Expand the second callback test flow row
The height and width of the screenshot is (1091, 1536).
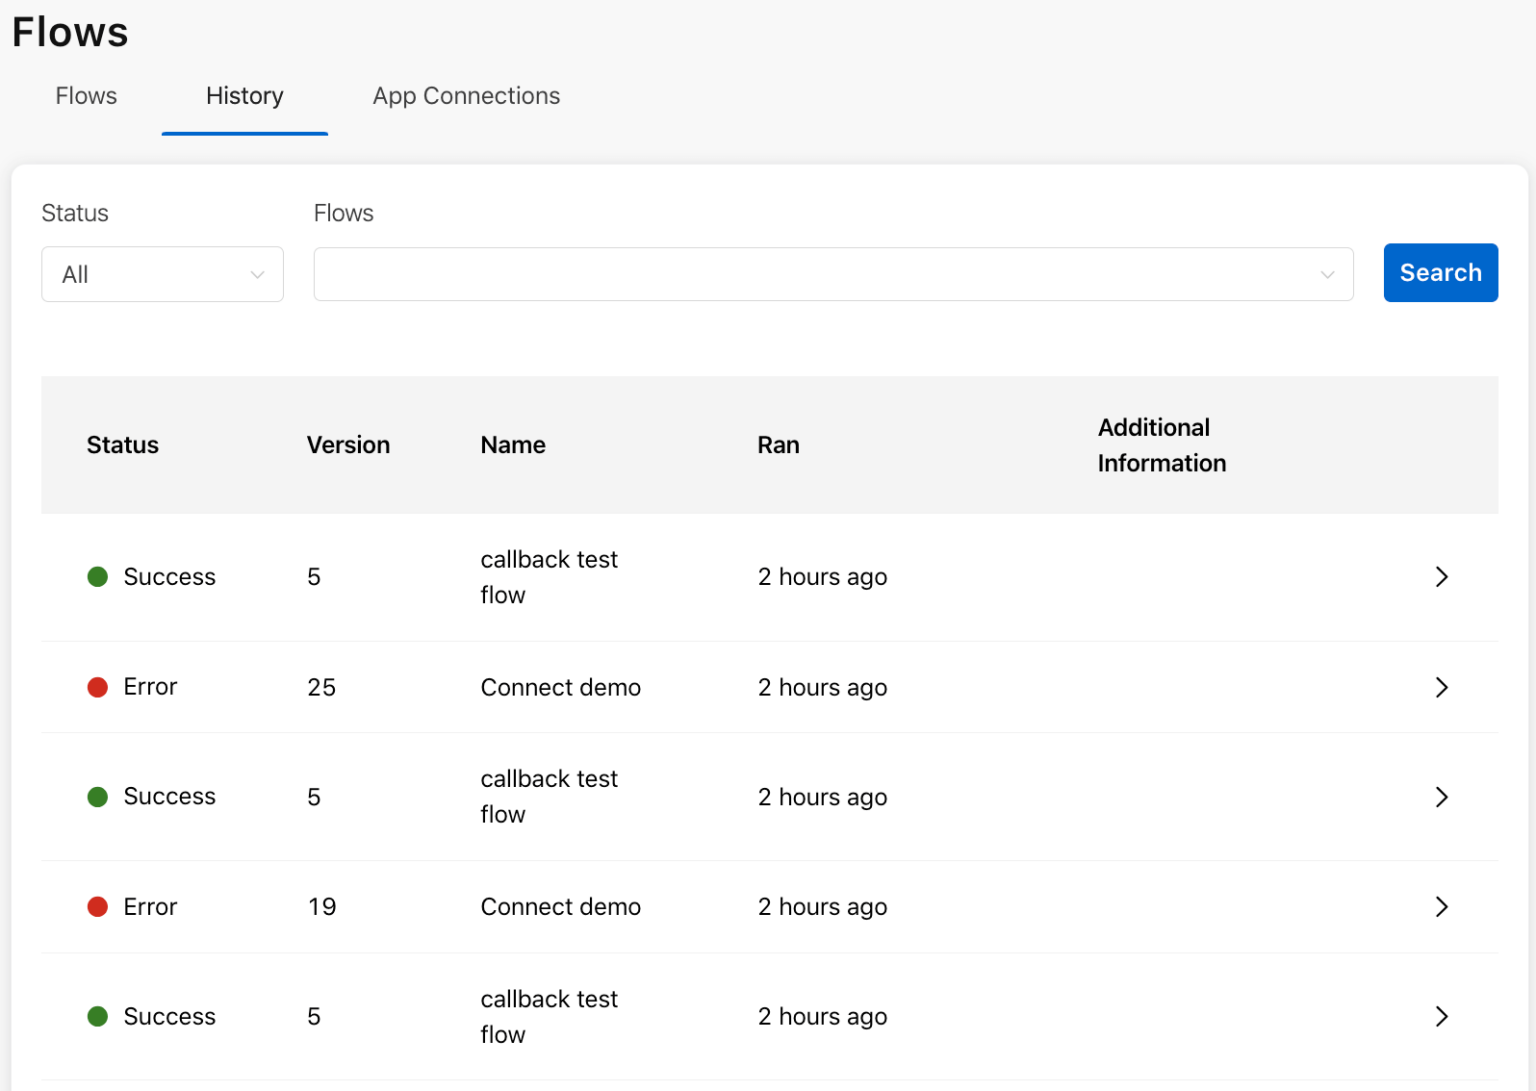coord(1441,797)
